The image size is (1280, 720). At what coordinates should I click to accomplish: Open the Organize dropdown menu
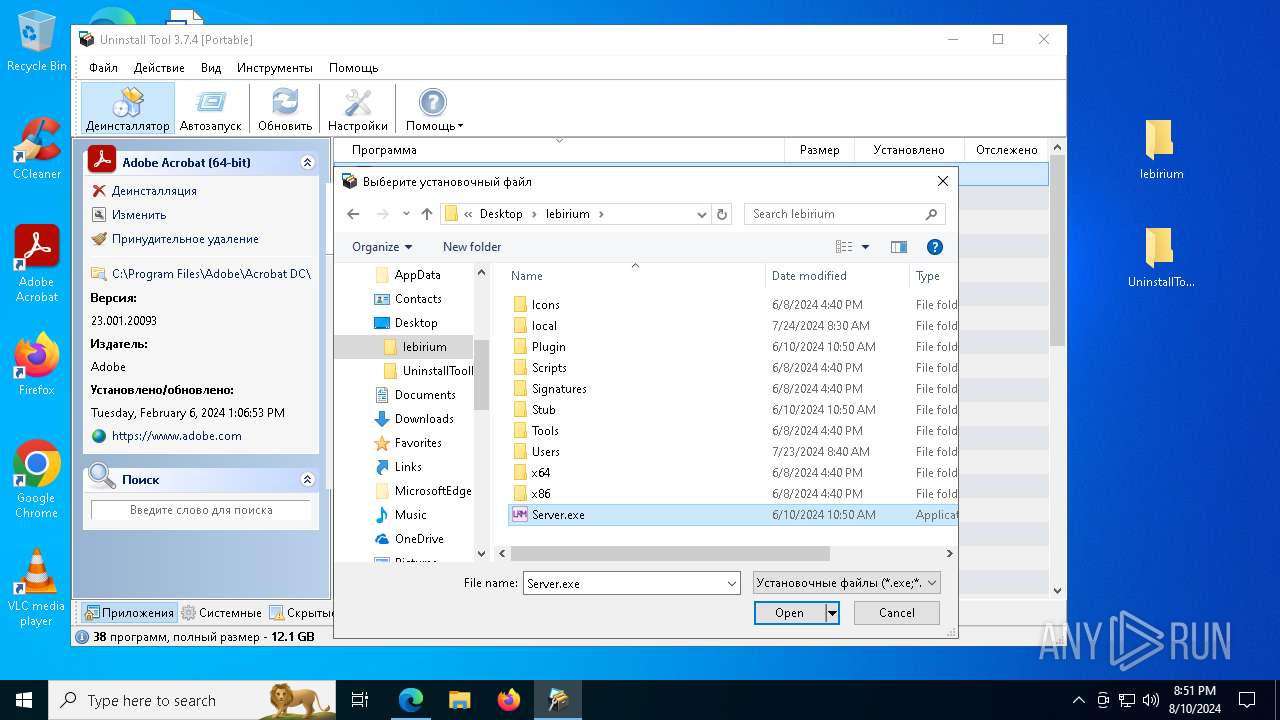click(382, 247)
